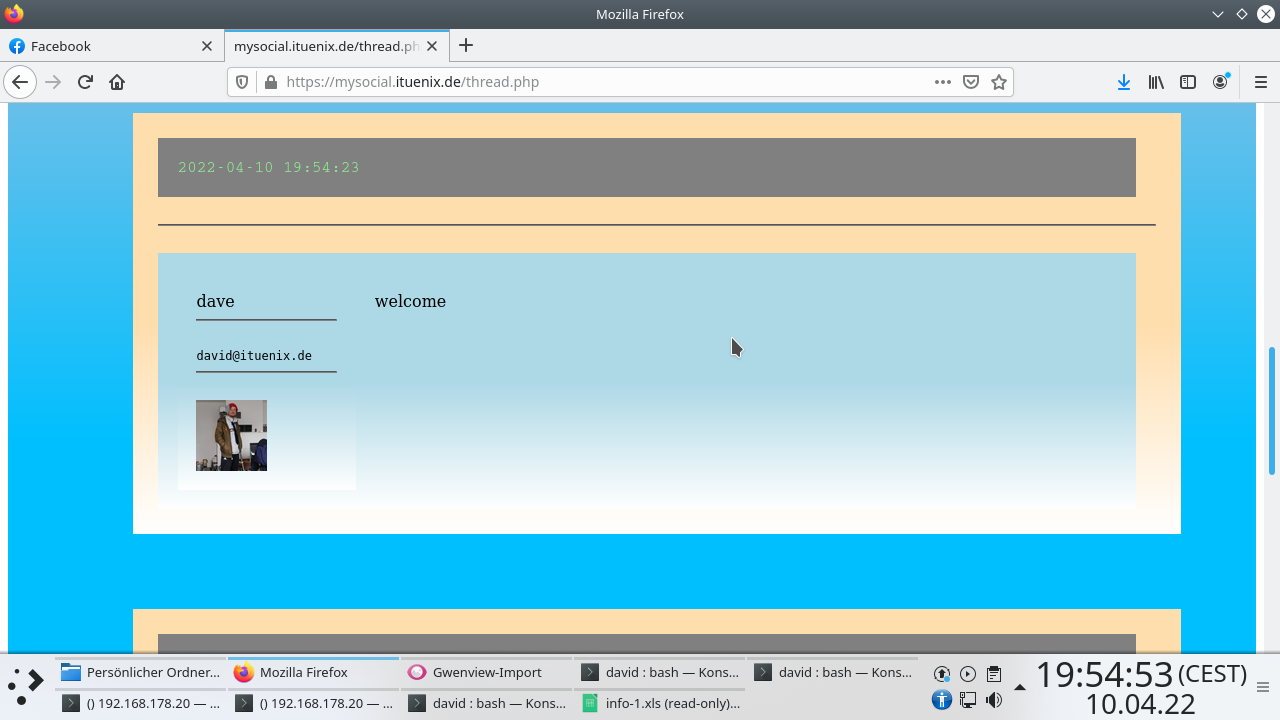
Task: Open the Klipper clipboard tray icon
Action: point(993,673)
